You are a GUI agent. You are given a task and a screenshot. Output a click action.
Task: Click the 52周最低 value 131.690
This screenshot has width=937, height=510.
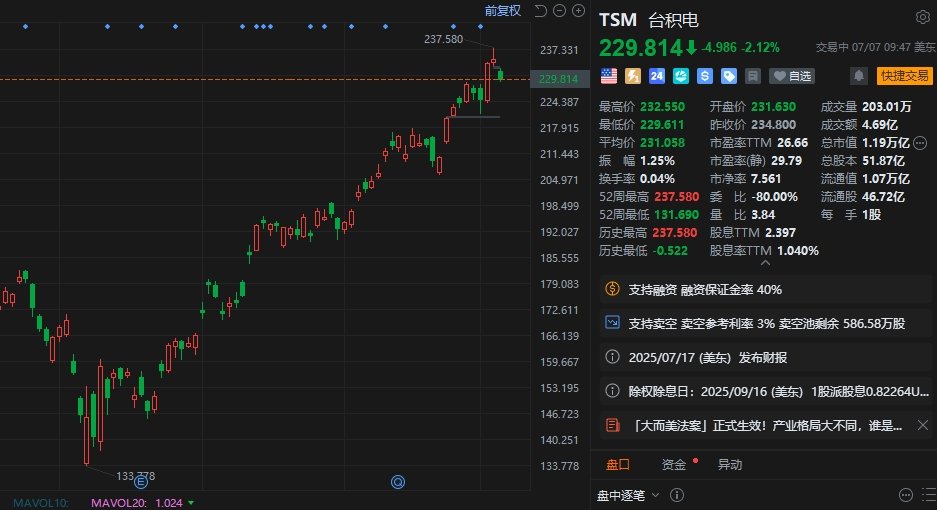pyautogui.click(x=676, y=215)
